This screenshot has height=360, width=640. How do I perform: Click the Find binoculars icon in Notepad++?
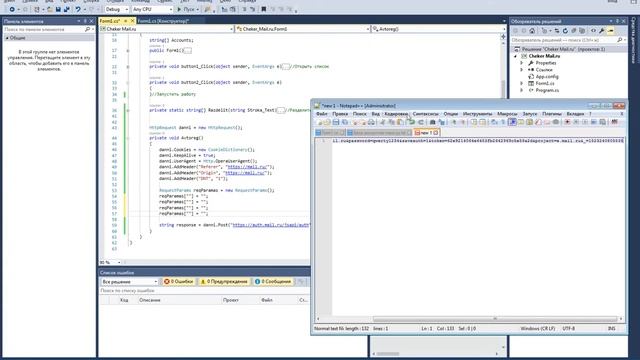coord(432,122)
